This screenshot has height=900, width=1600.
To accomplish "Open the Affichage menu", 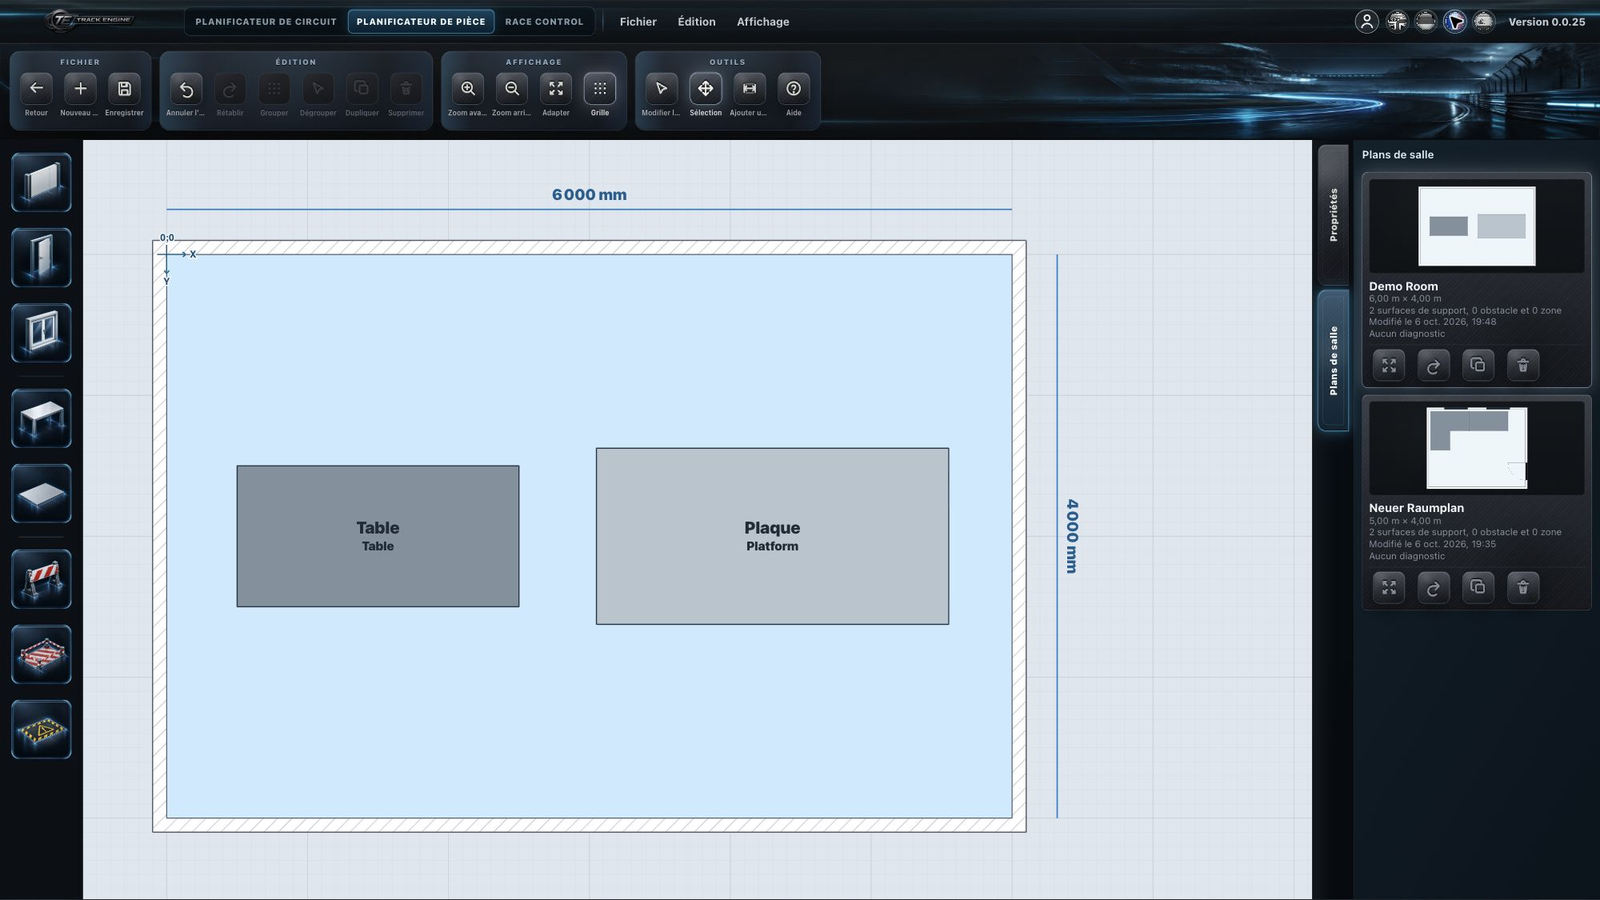I will (x=763, y=21).
